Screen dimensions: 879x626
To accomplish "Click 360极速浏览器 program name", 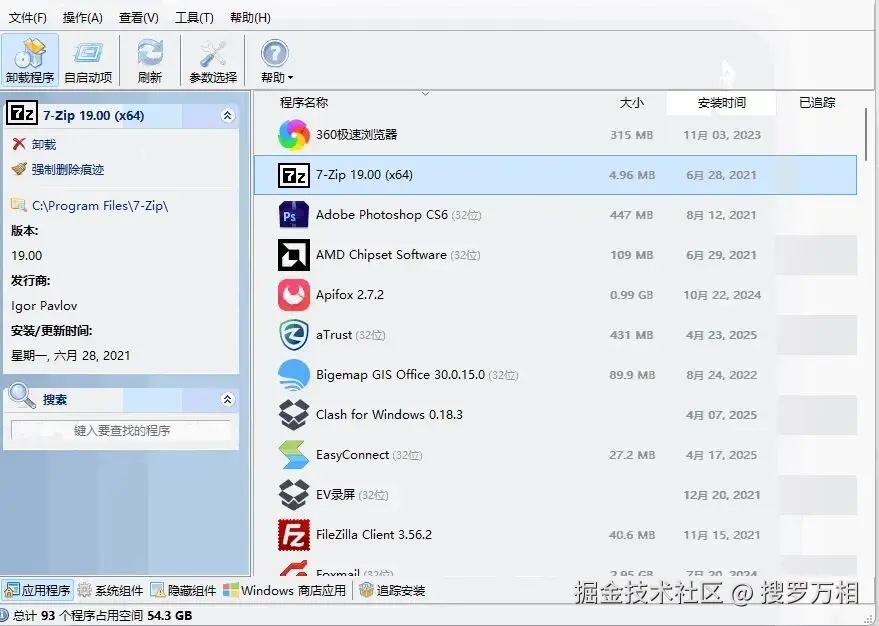I will [x=357, y=135].
